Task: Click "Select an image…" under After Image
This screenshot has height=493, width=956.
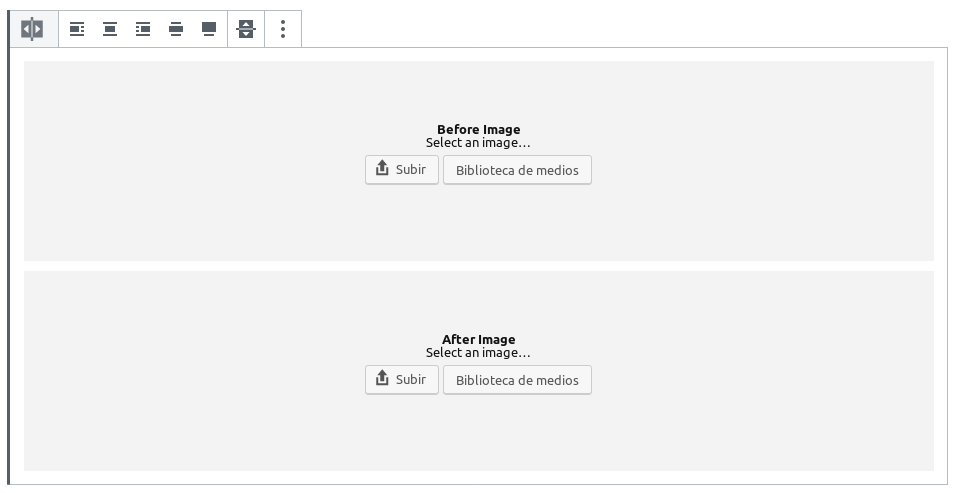Action: pos(478,353)
